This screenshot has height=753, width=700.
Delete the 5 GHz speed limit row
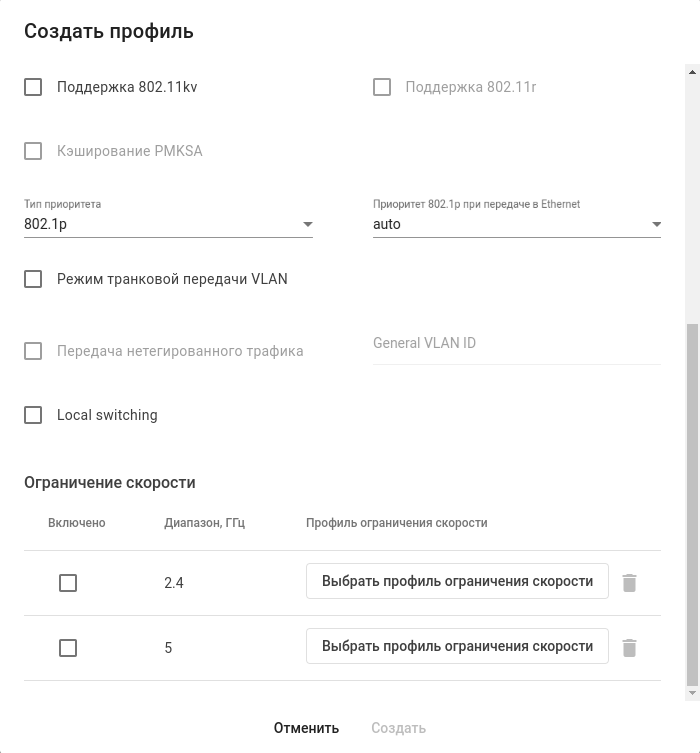[629, 648]
